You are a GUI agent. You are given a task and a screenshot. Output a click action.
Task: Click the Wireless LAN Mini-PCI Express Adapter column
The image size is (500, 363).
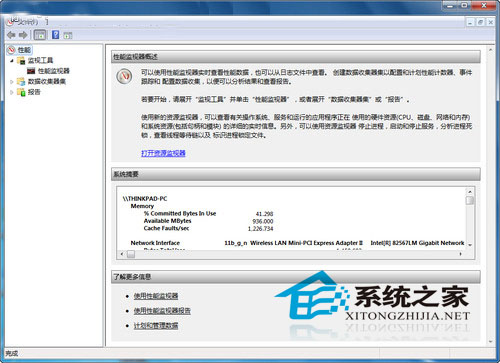coord(294,243)
